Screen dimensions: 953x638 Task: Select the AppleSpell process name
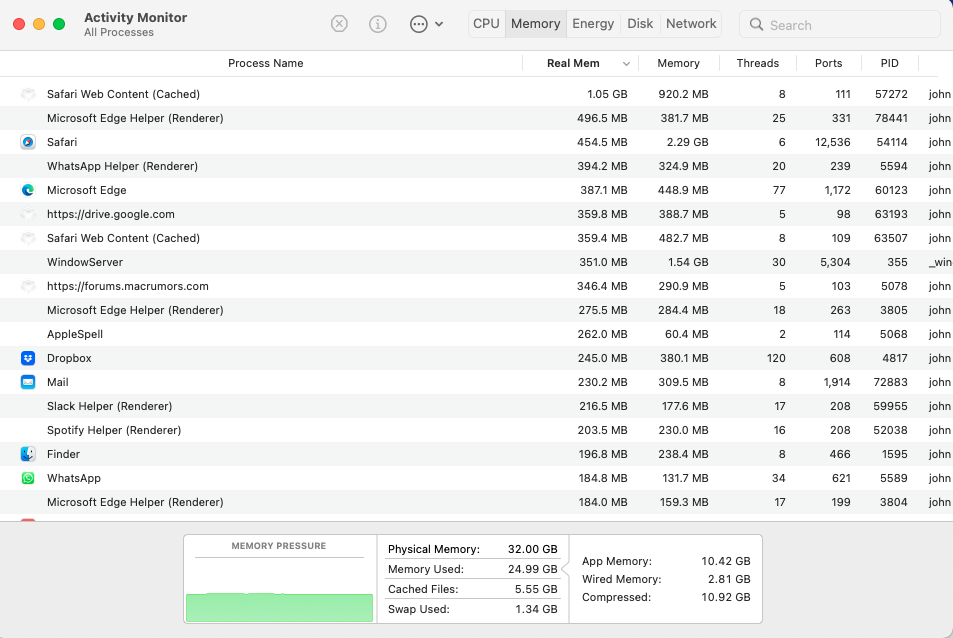(75, 334)
